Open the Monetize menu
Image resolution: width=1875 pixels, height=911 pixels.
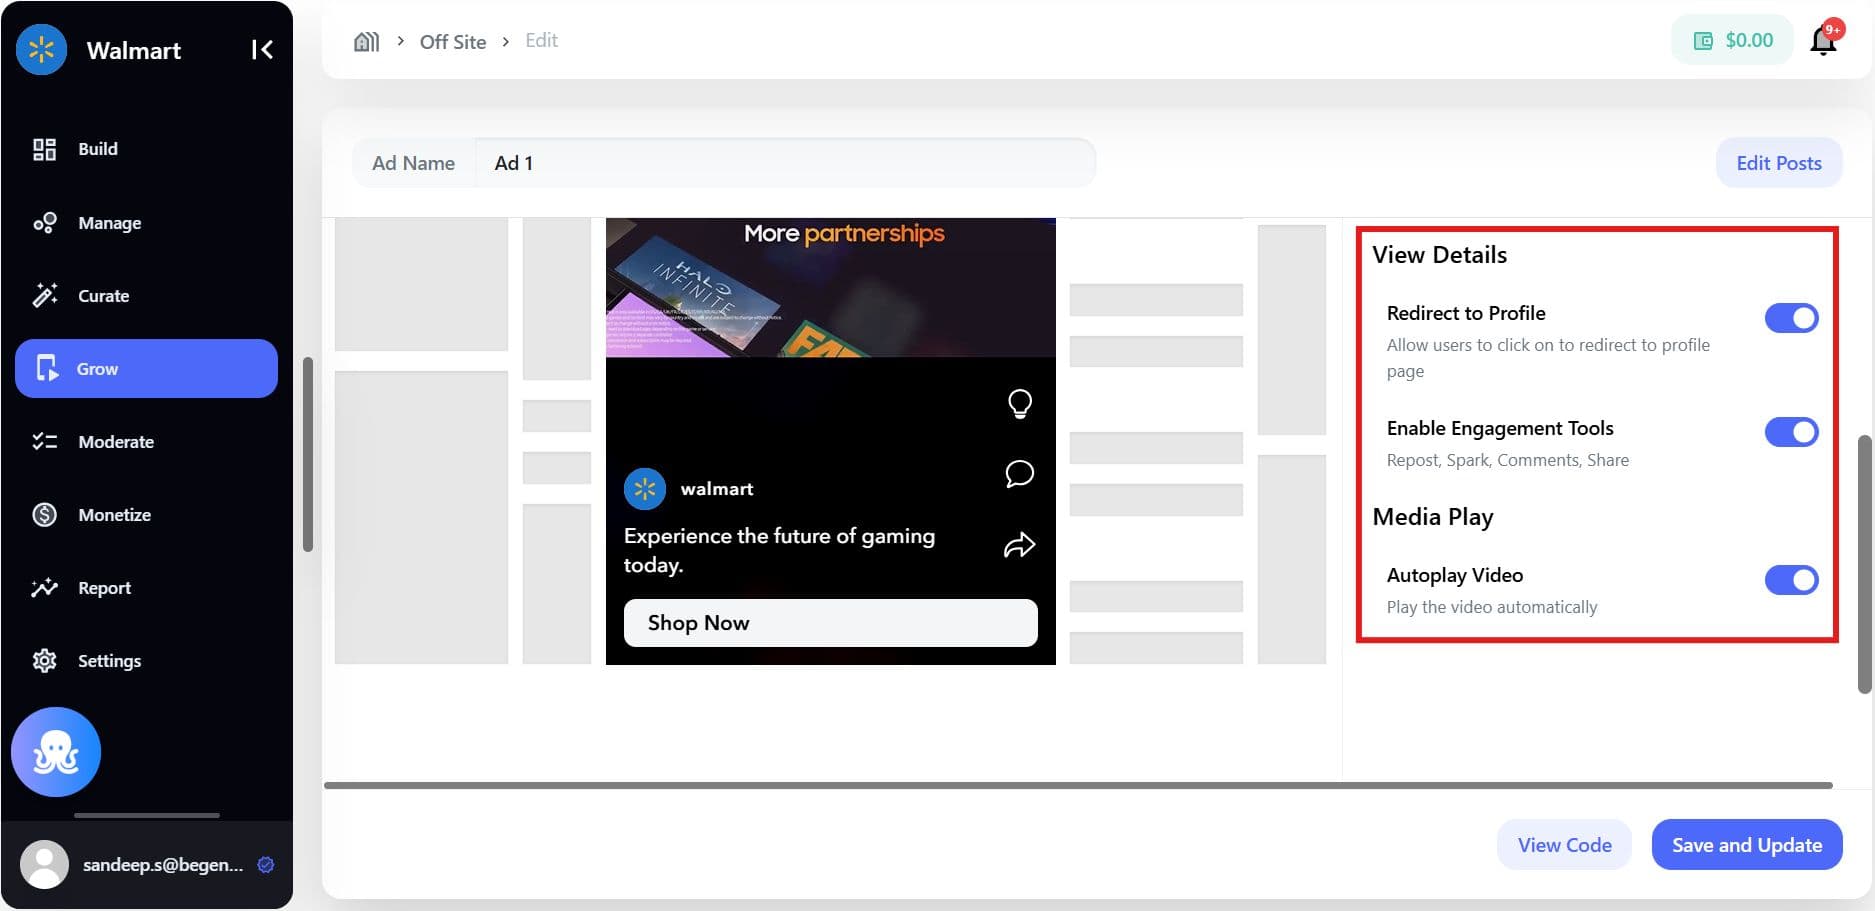click(x=146, y=515)
